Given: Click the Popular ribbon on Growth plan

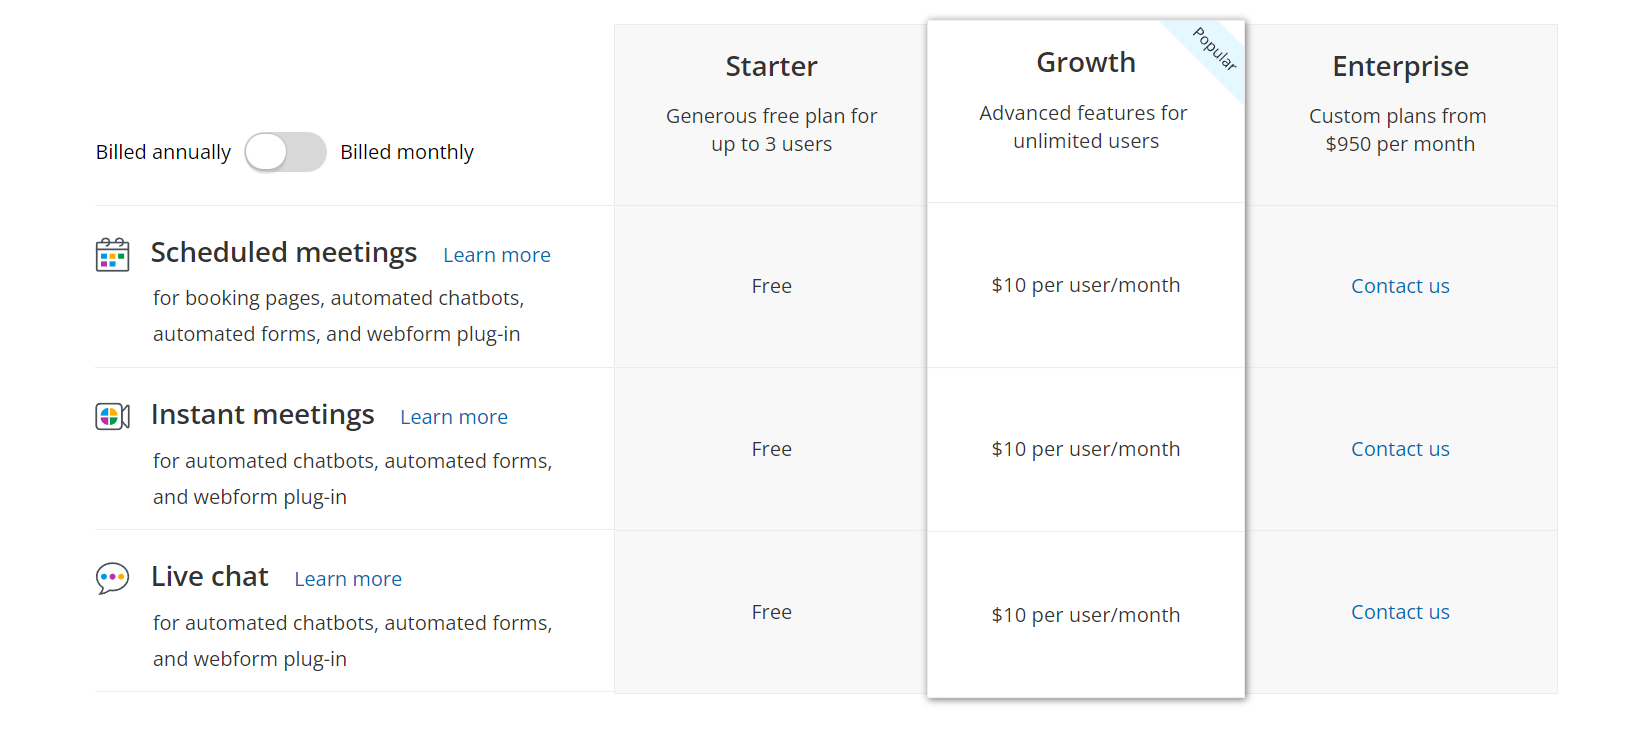Looking at the screenshot, I should click(x=1215, y=49).
